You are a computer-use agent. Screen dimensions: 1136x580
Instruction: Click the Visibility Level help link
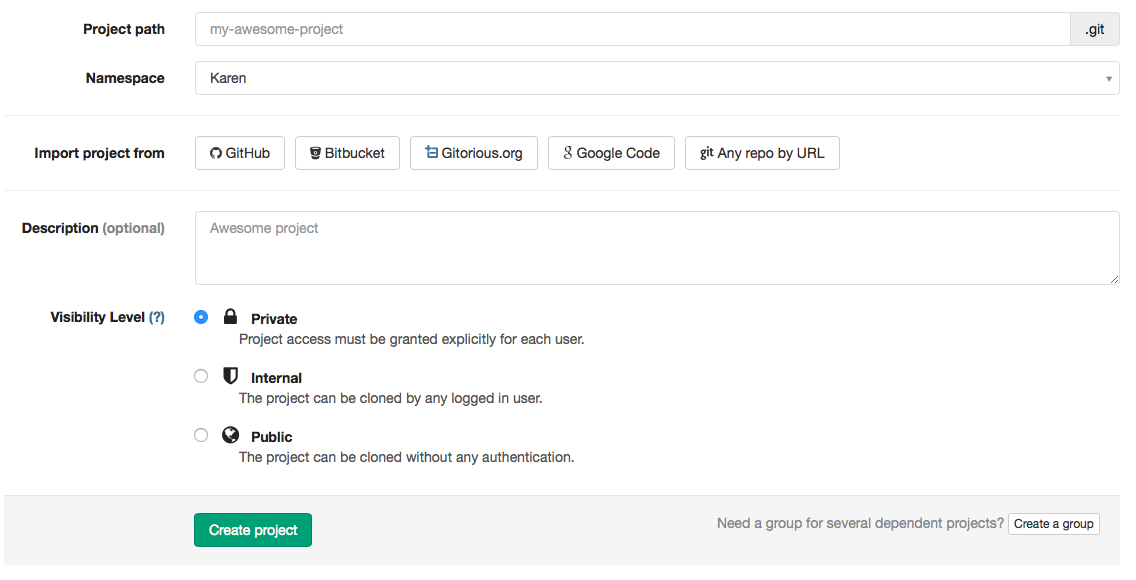158,316
